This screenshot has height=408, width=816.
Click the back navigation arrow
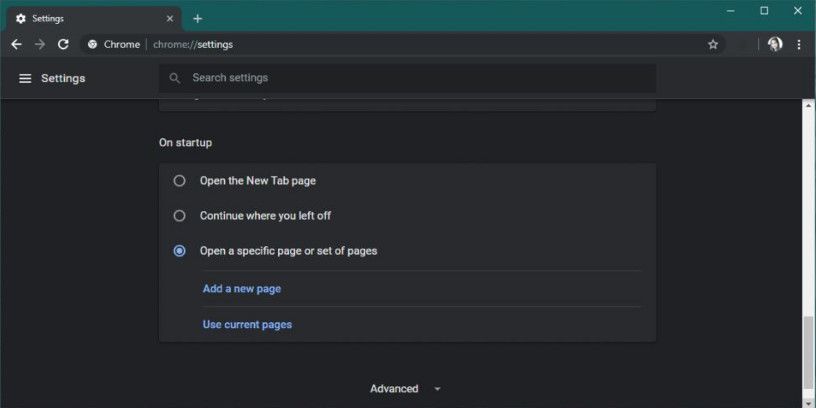coord(16,44)
